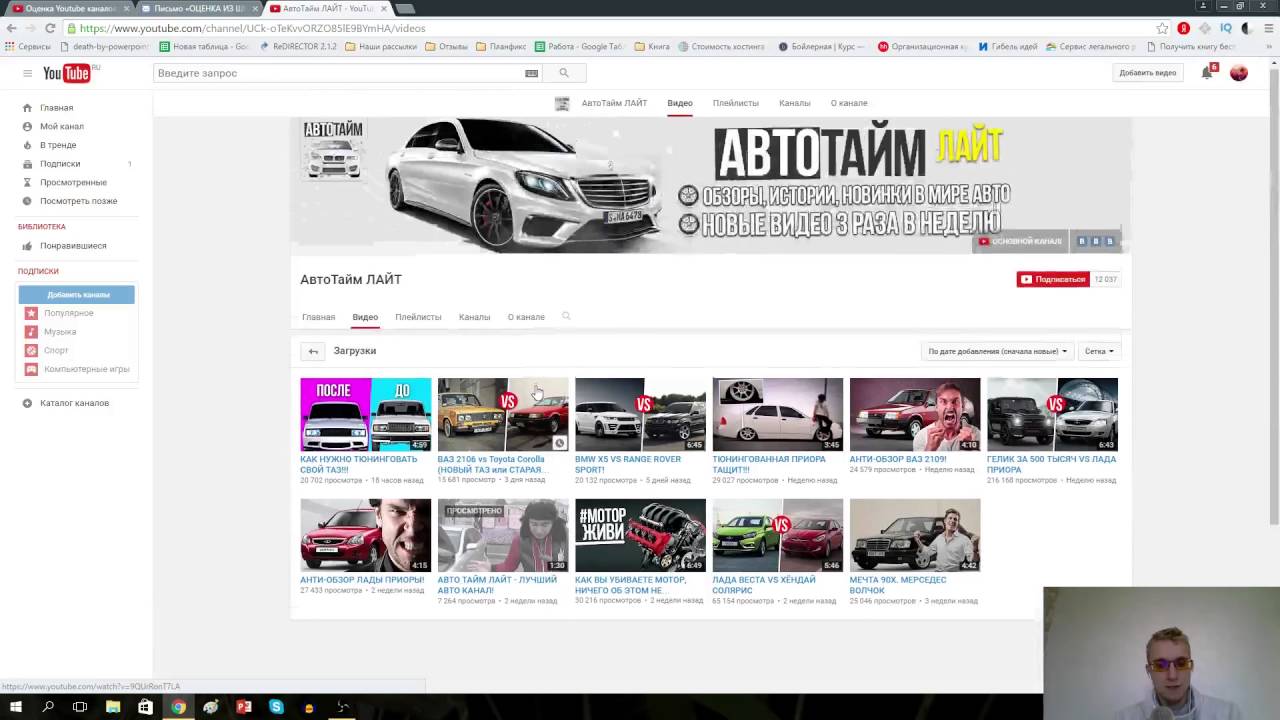Screen dimensions: 1280x720
Task: Open video ТЮНИНГОВАННАЯ ПРИОРА ТАЩИТ thumbnail
Action: 777,414
